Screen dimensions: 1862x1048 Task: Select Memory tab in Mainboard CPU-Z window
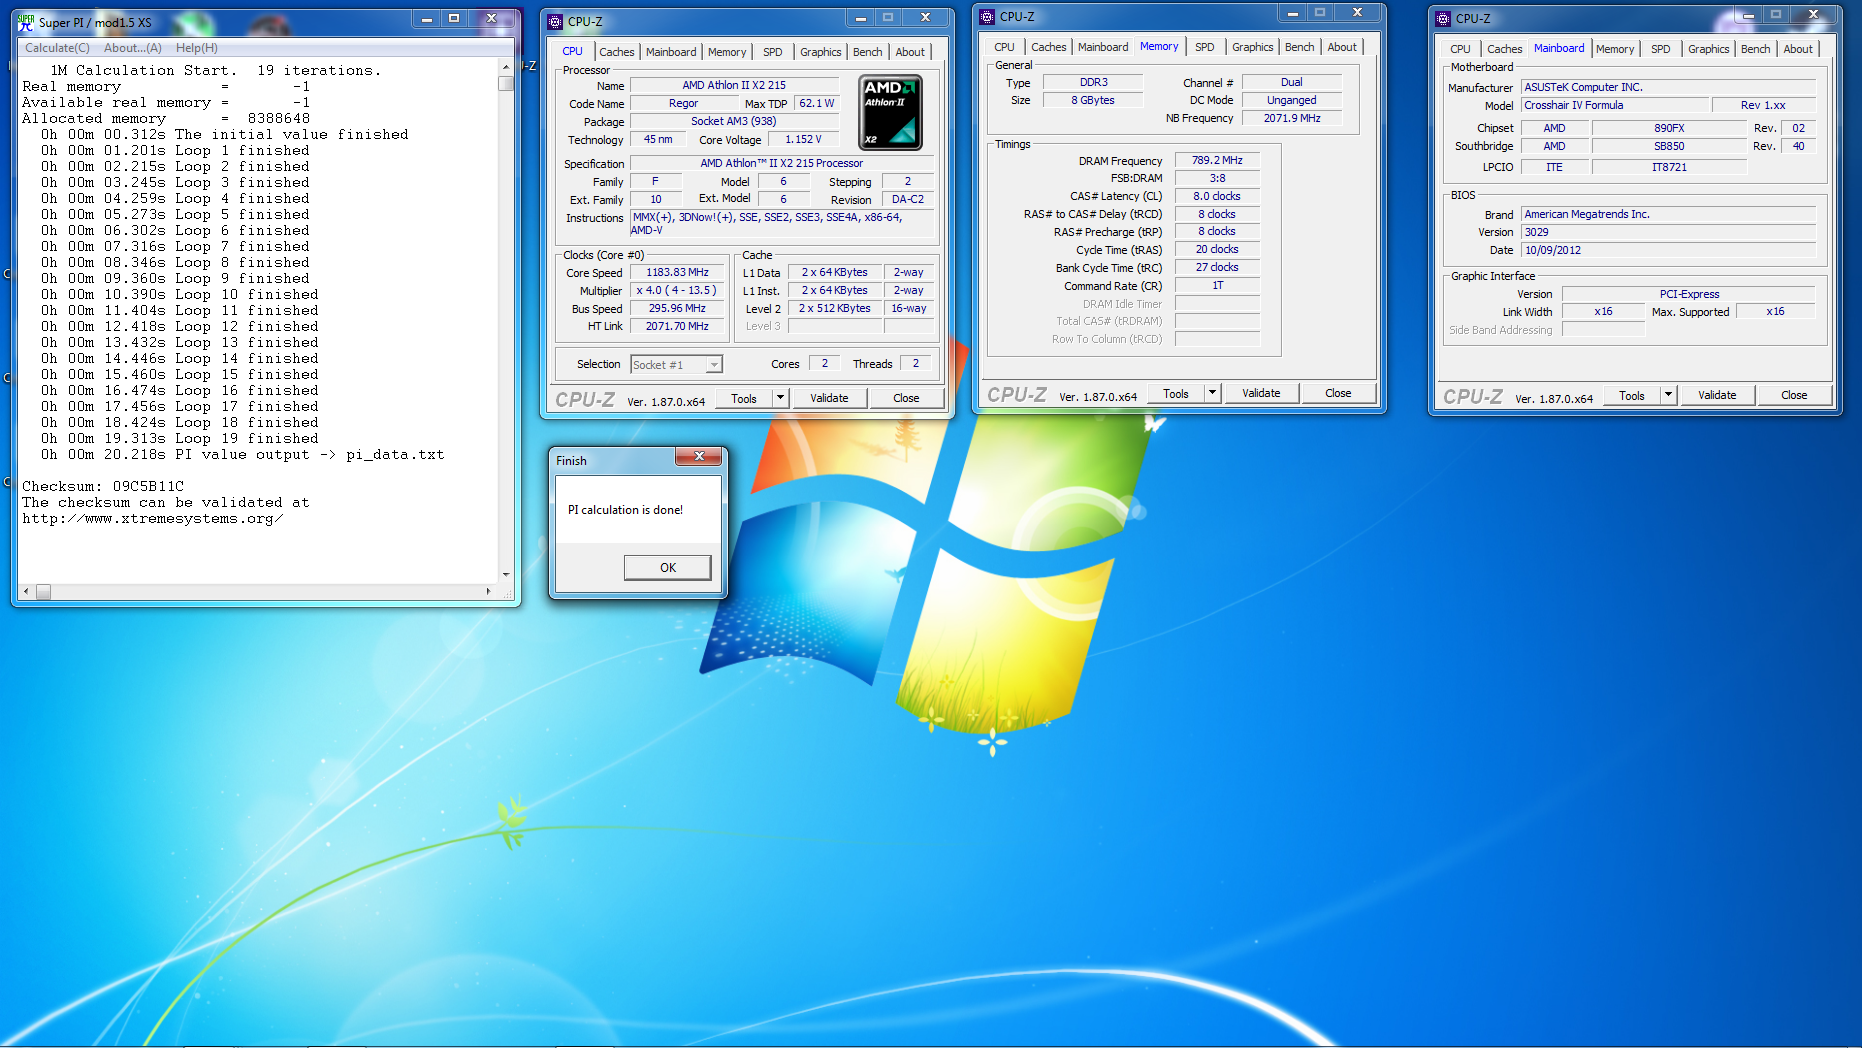point(1615,49)
